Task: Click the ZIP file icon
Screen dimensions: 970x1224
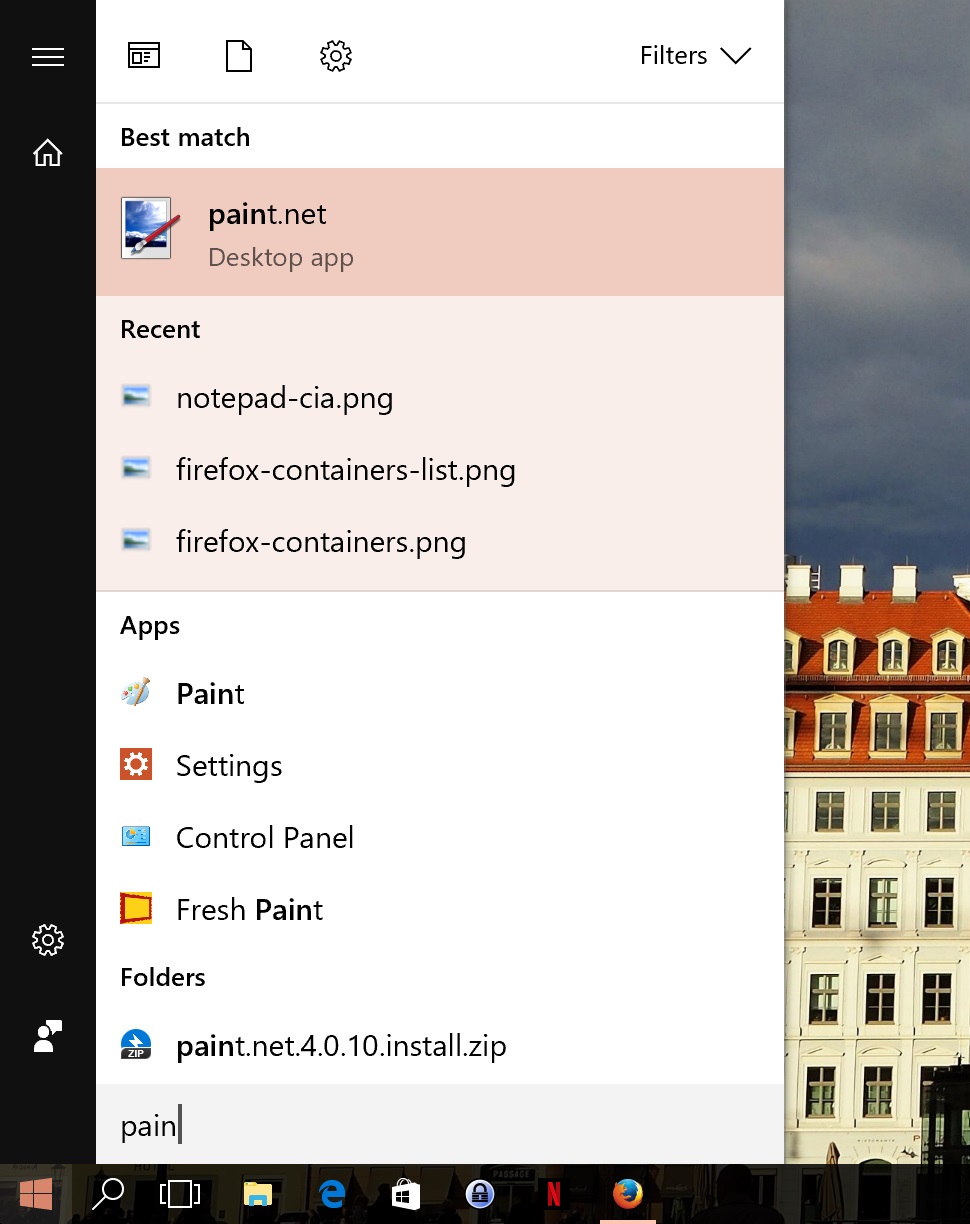Action: [x=136, y=1044]
